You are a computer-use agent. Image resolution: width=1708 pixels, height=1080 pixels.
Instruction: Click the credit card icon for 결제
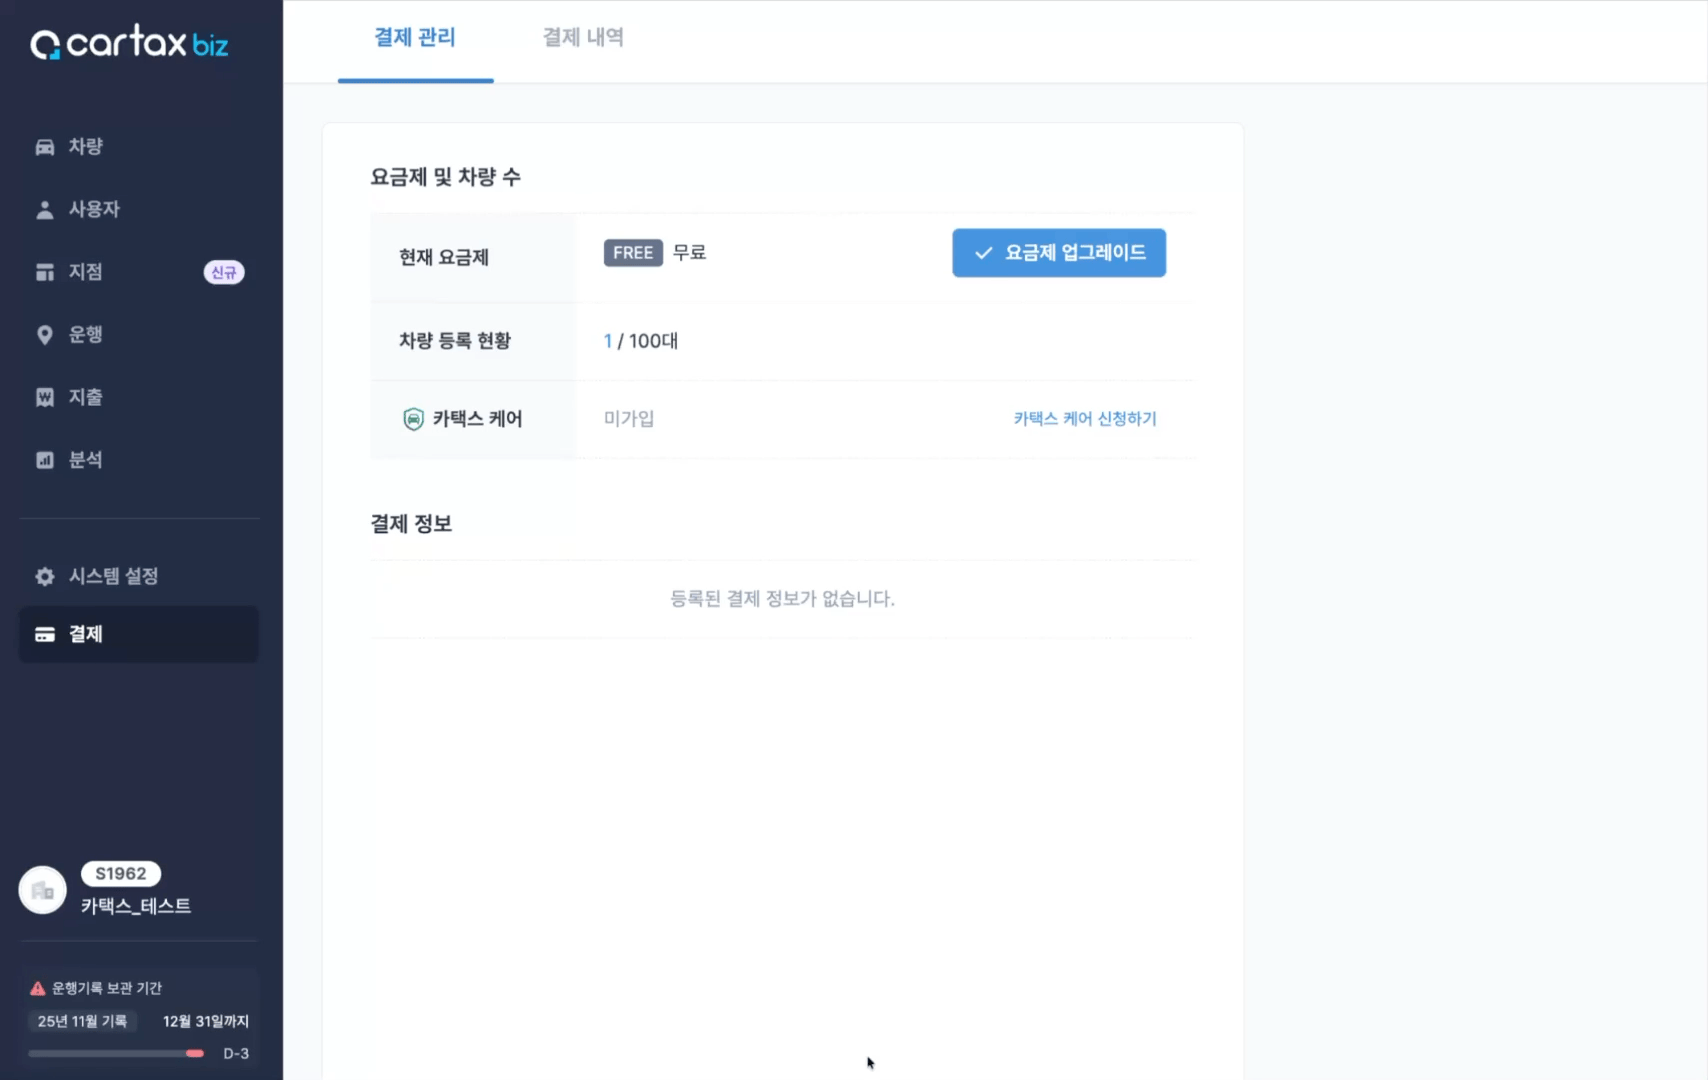(45, 634)
